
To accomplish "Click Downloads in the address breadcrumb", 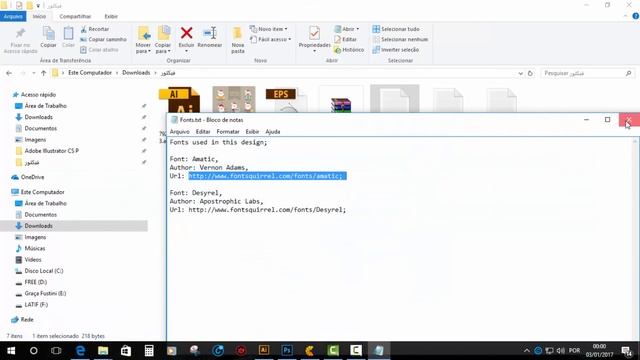I will (136, 73).
